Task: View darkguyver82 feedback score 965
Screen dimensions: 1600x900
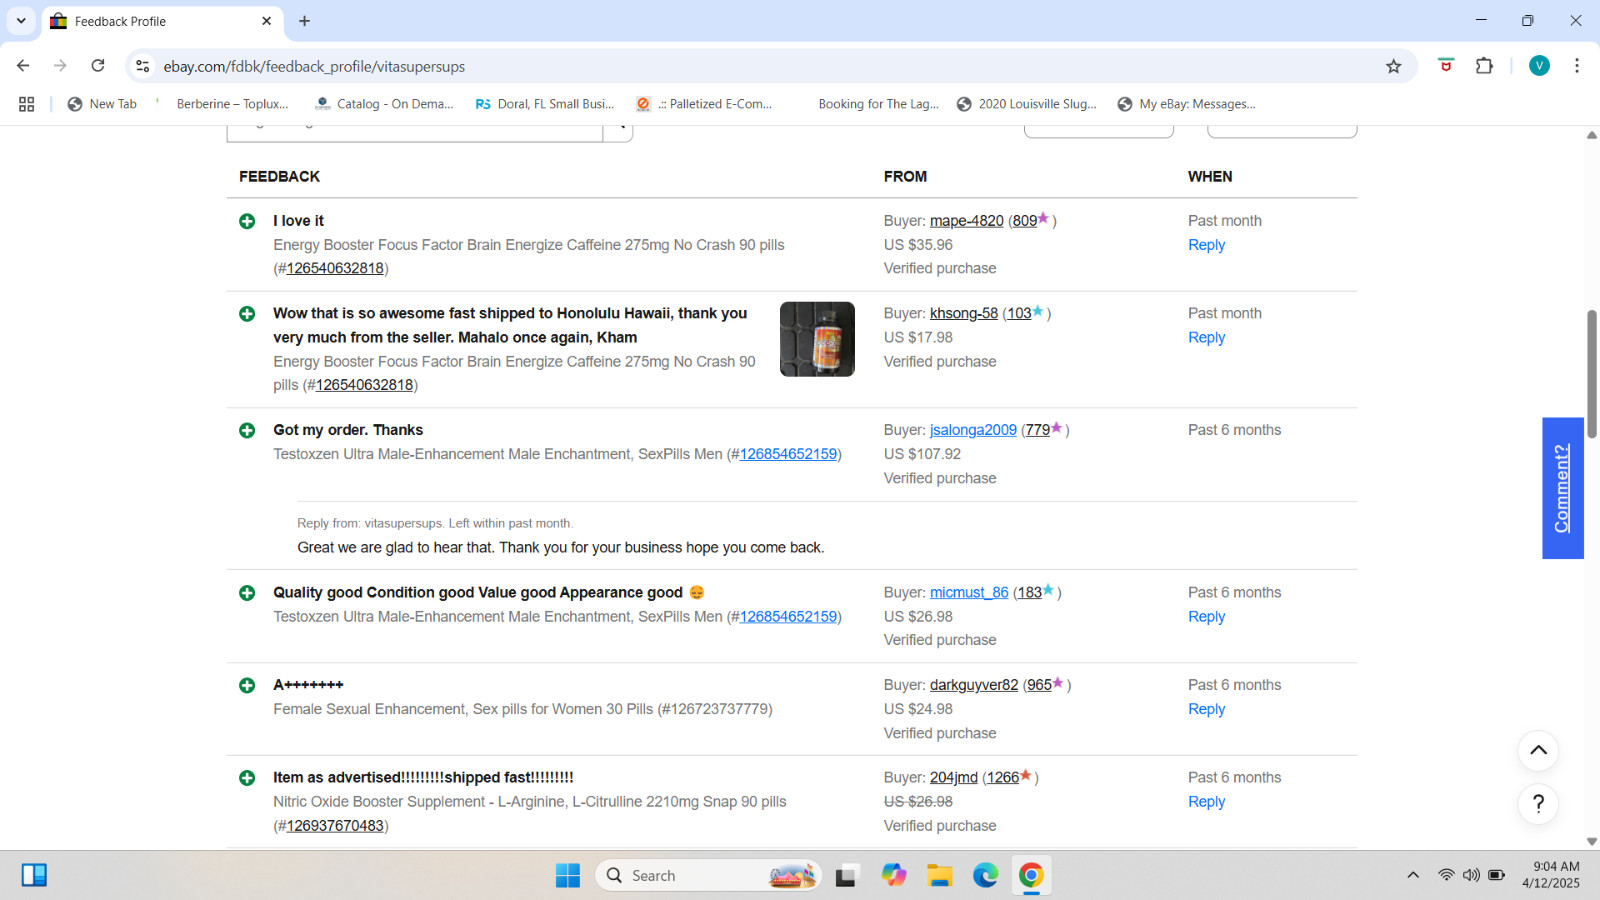Action: coord(1039,685)
